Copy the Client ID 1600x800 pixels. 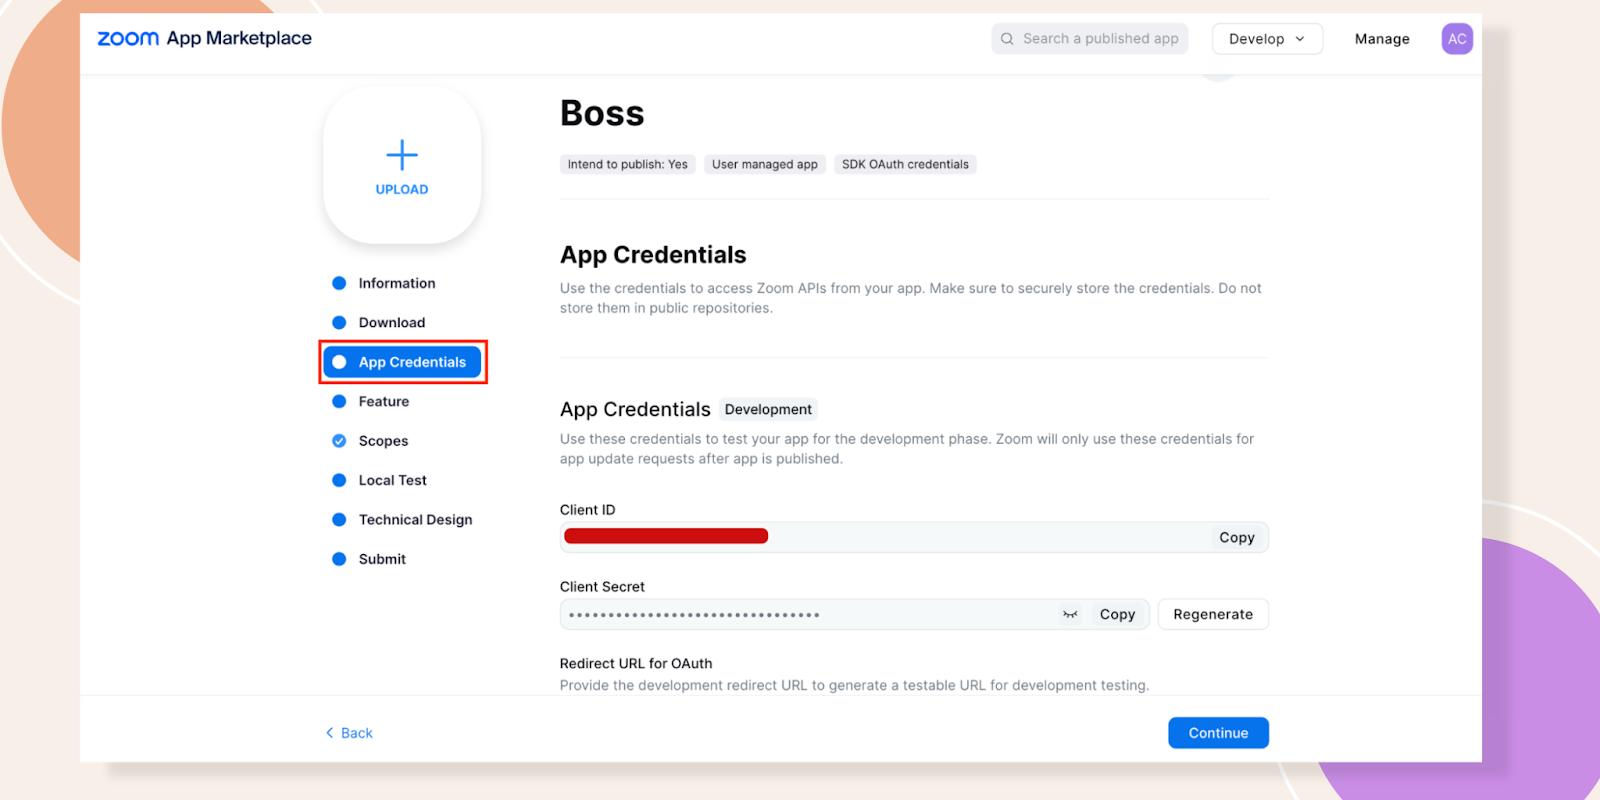tap(1237, 537)
